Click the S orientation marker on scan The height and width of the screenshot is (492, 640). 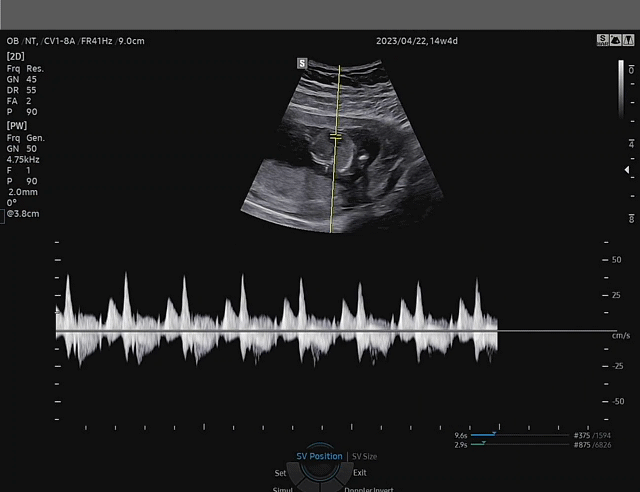pos(302,63)
